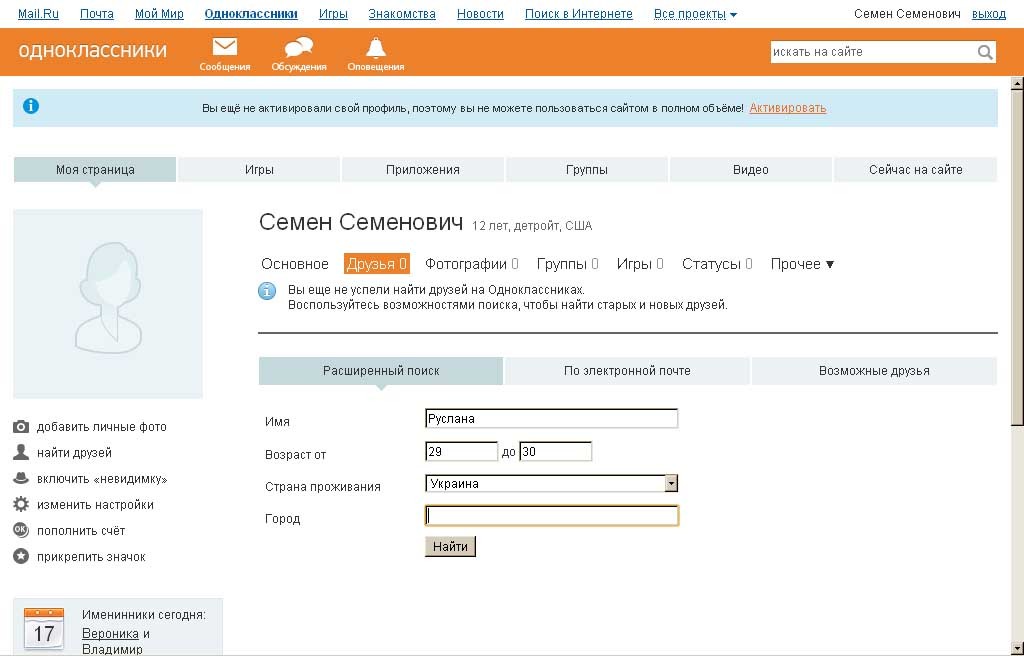Open the Друзья 0 profile section
1024x656 pixels.
pos(377,264)
